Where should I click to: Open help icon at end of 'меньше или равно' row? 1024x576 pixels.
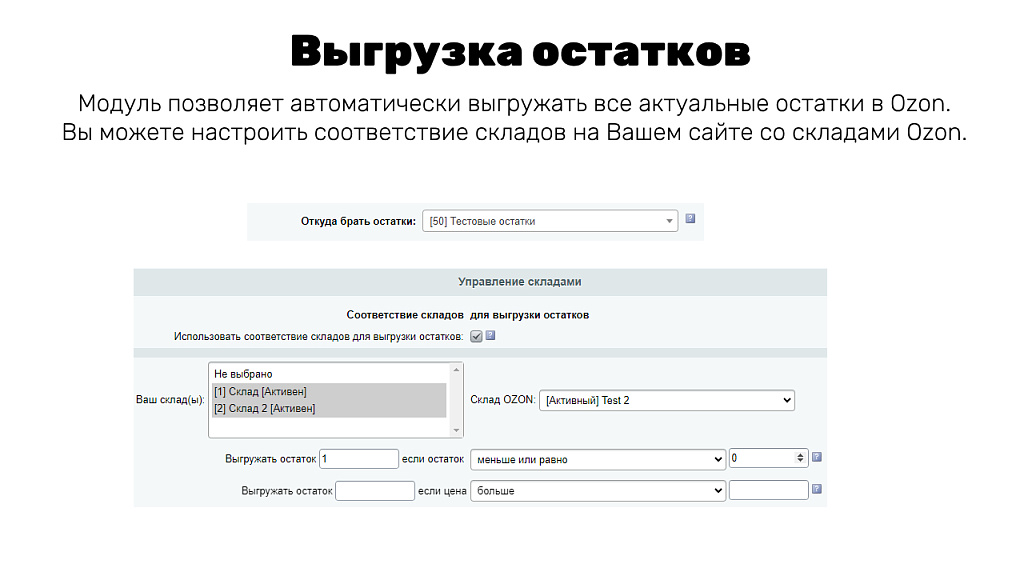pyautogui.click(x=816, y=457)
